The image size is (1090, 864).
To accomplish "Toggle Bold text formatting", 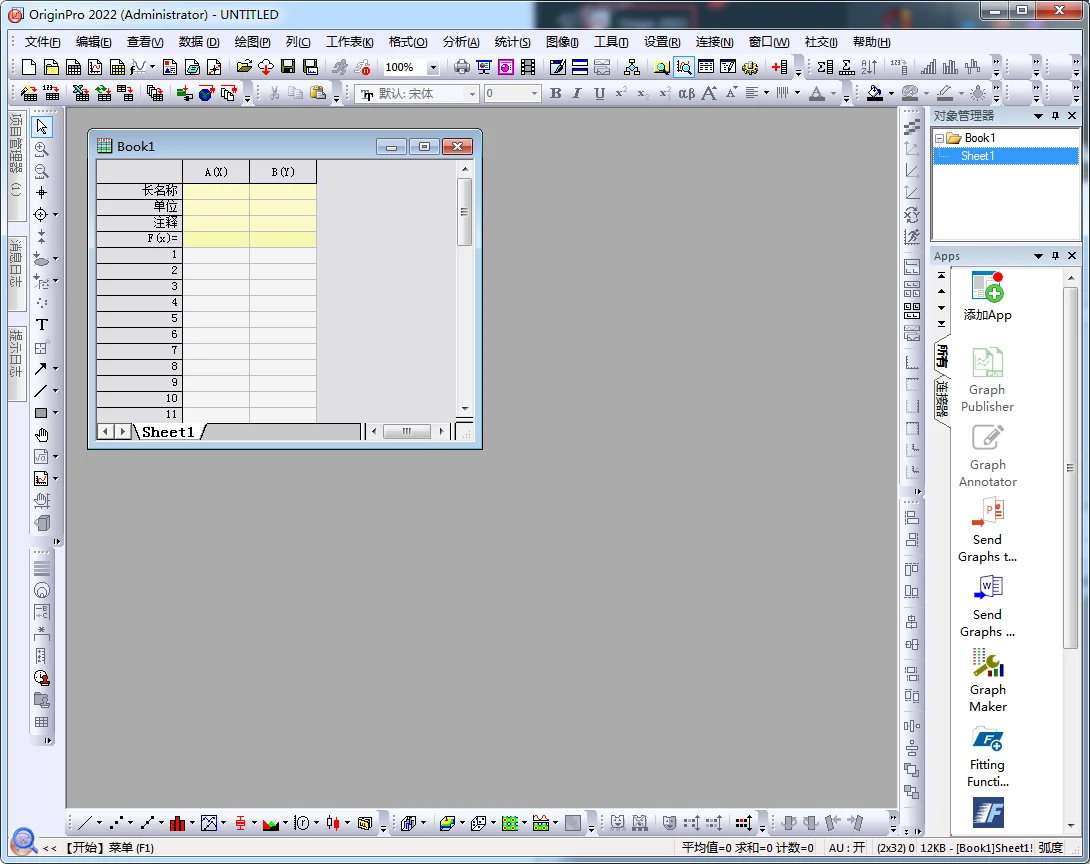I will pyautogui.click(x=556, y=94).
